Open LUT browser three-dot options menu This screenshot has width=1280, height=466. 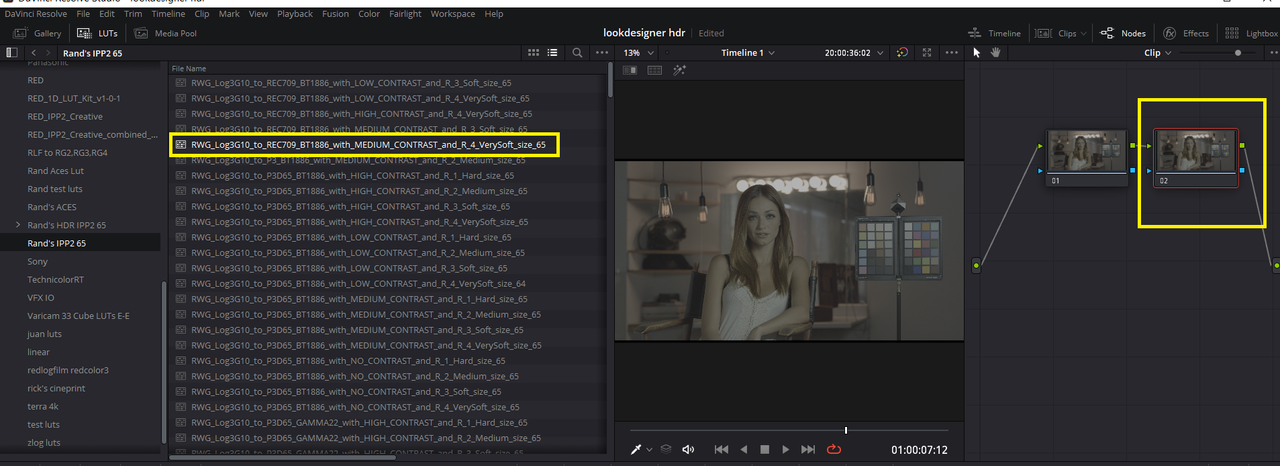(x=601, y=52)
